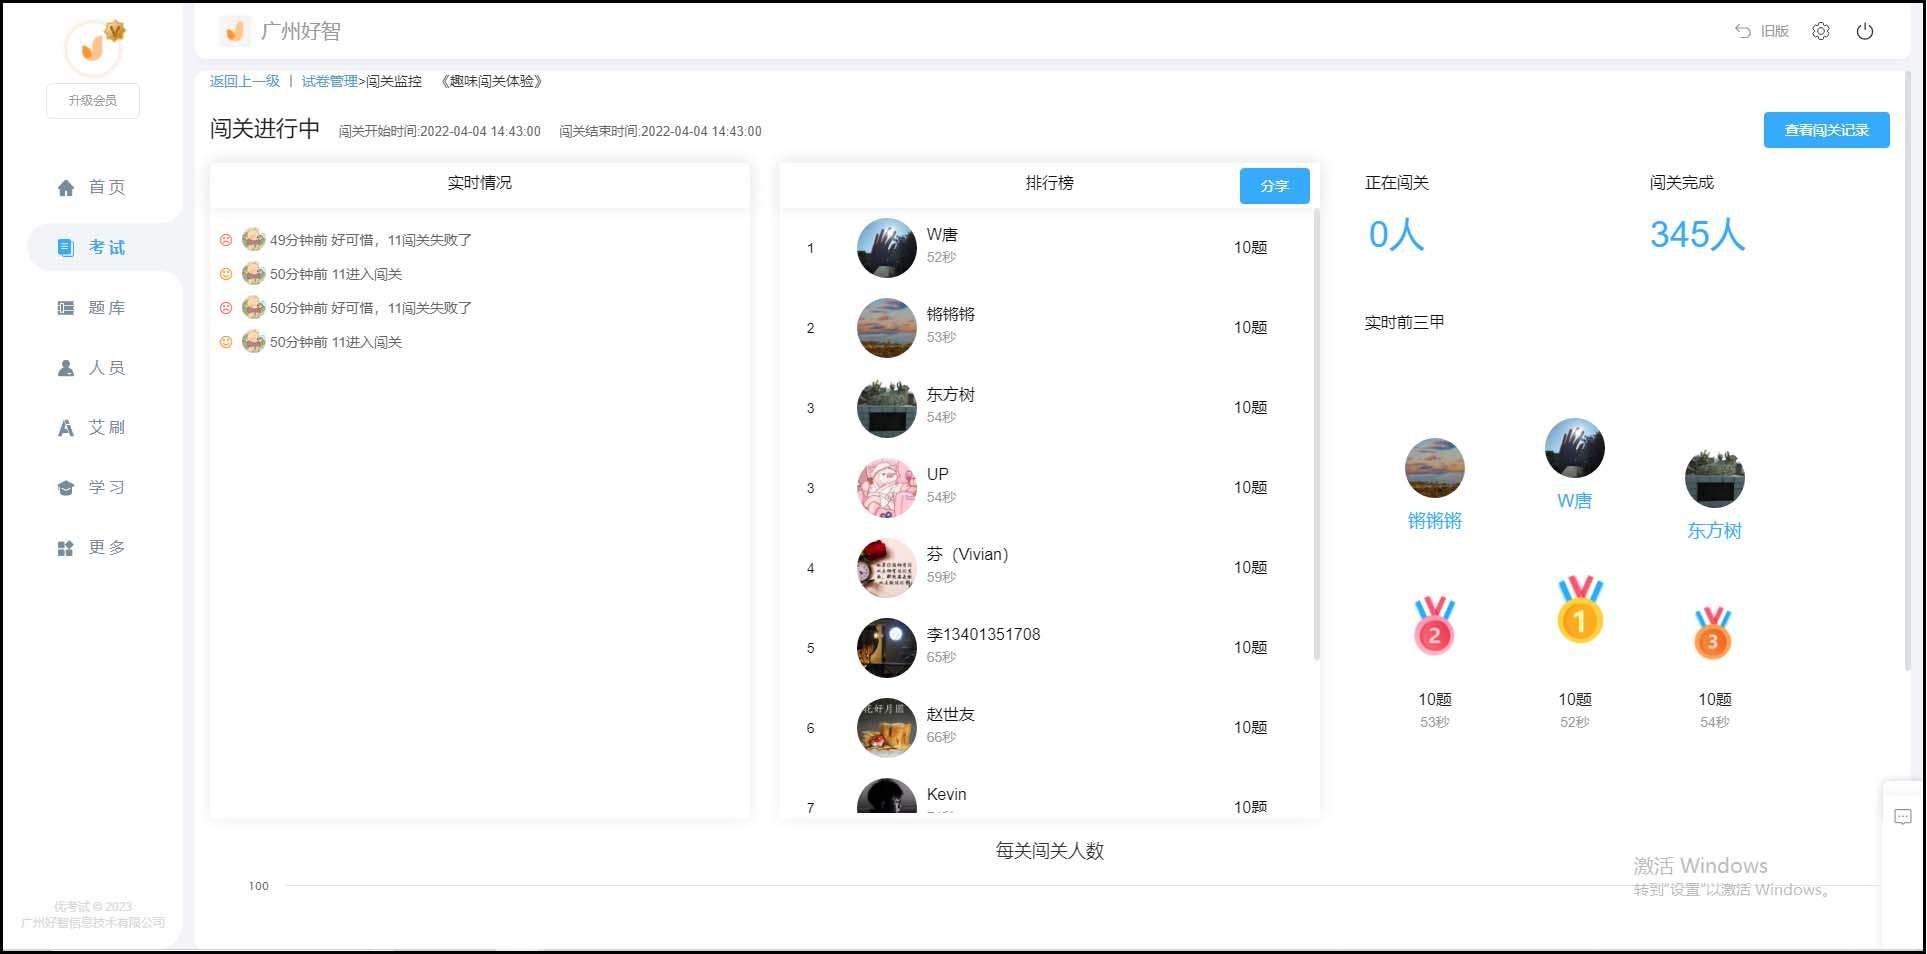Click the 广州好智 logo icon

tap(234, 32)
